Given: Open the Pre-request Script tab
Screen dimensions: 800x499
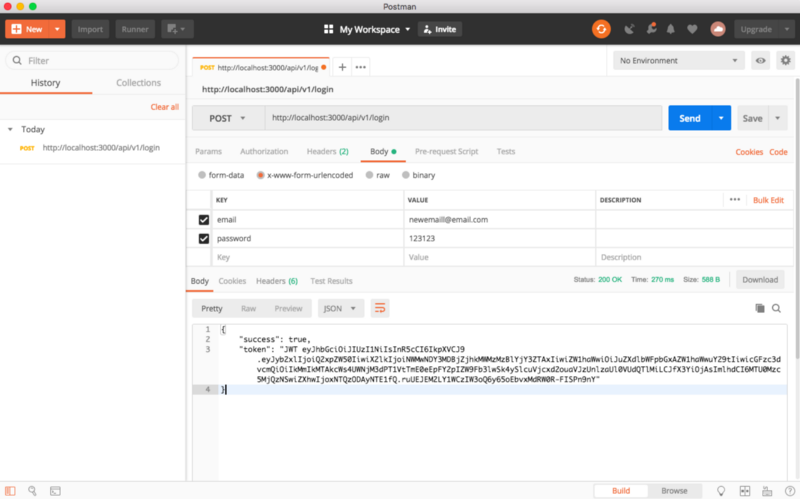Looking at the screenshot, I should tap(446, 152).
